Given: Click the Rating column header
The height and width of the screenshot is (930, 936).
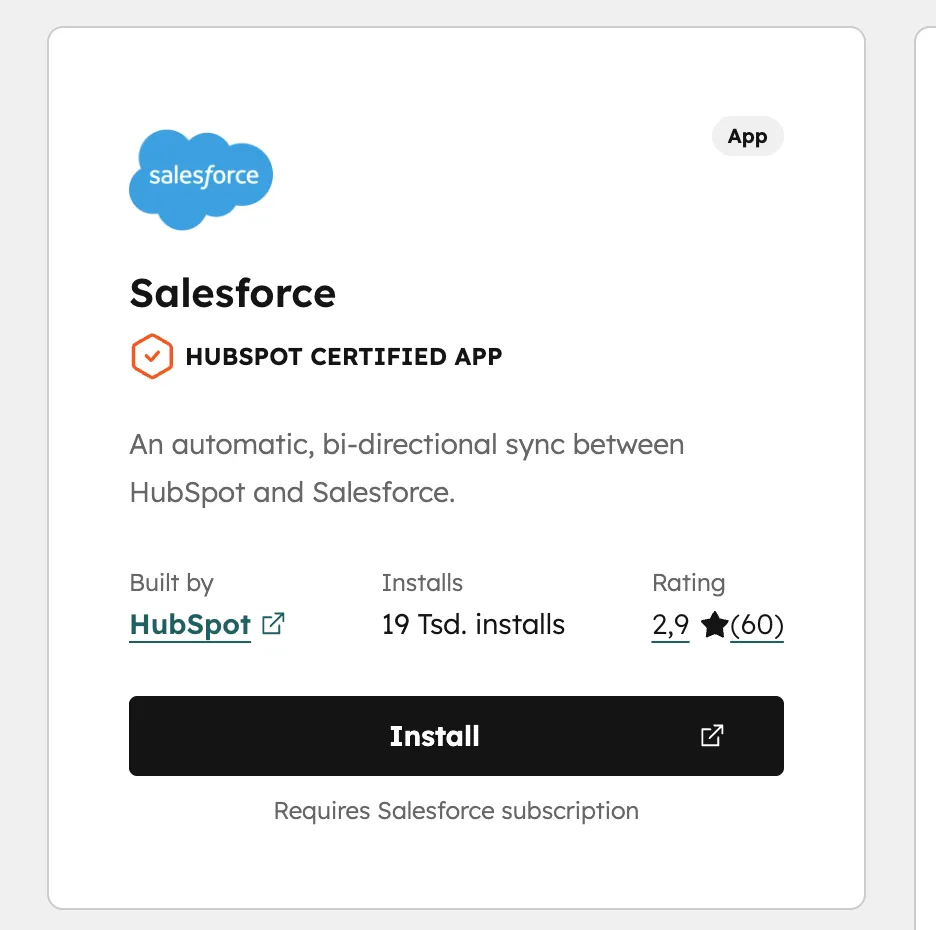Looking at the screenshot, I should pos(689,582).
